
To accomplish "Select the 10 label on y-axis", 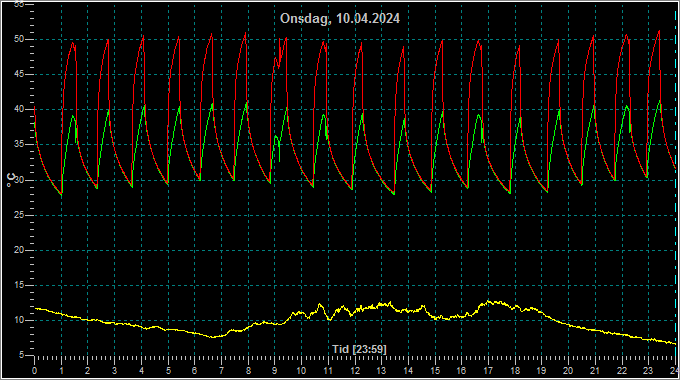I will [x=19, y=320].
